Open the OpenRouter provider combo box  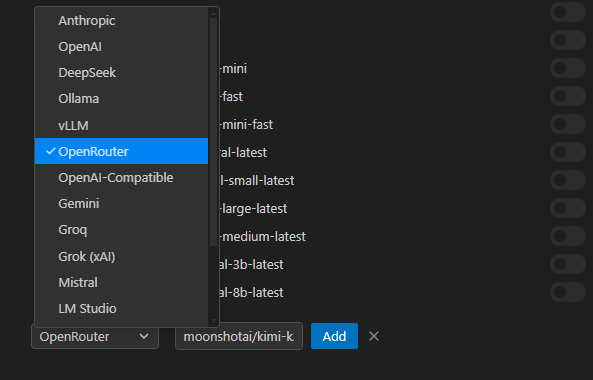[95, 336]
